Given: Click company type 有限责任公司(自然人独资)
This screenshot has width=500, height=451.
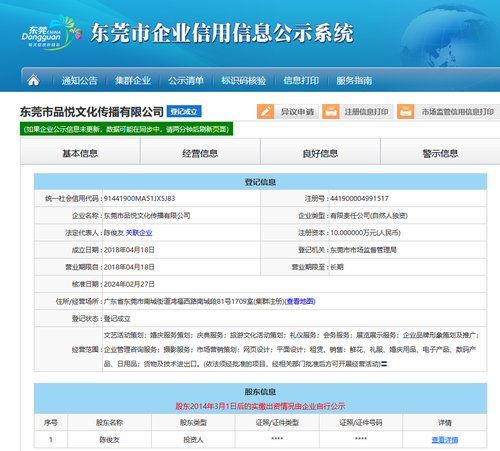Looking at the screenshot, I should [369, 216].
